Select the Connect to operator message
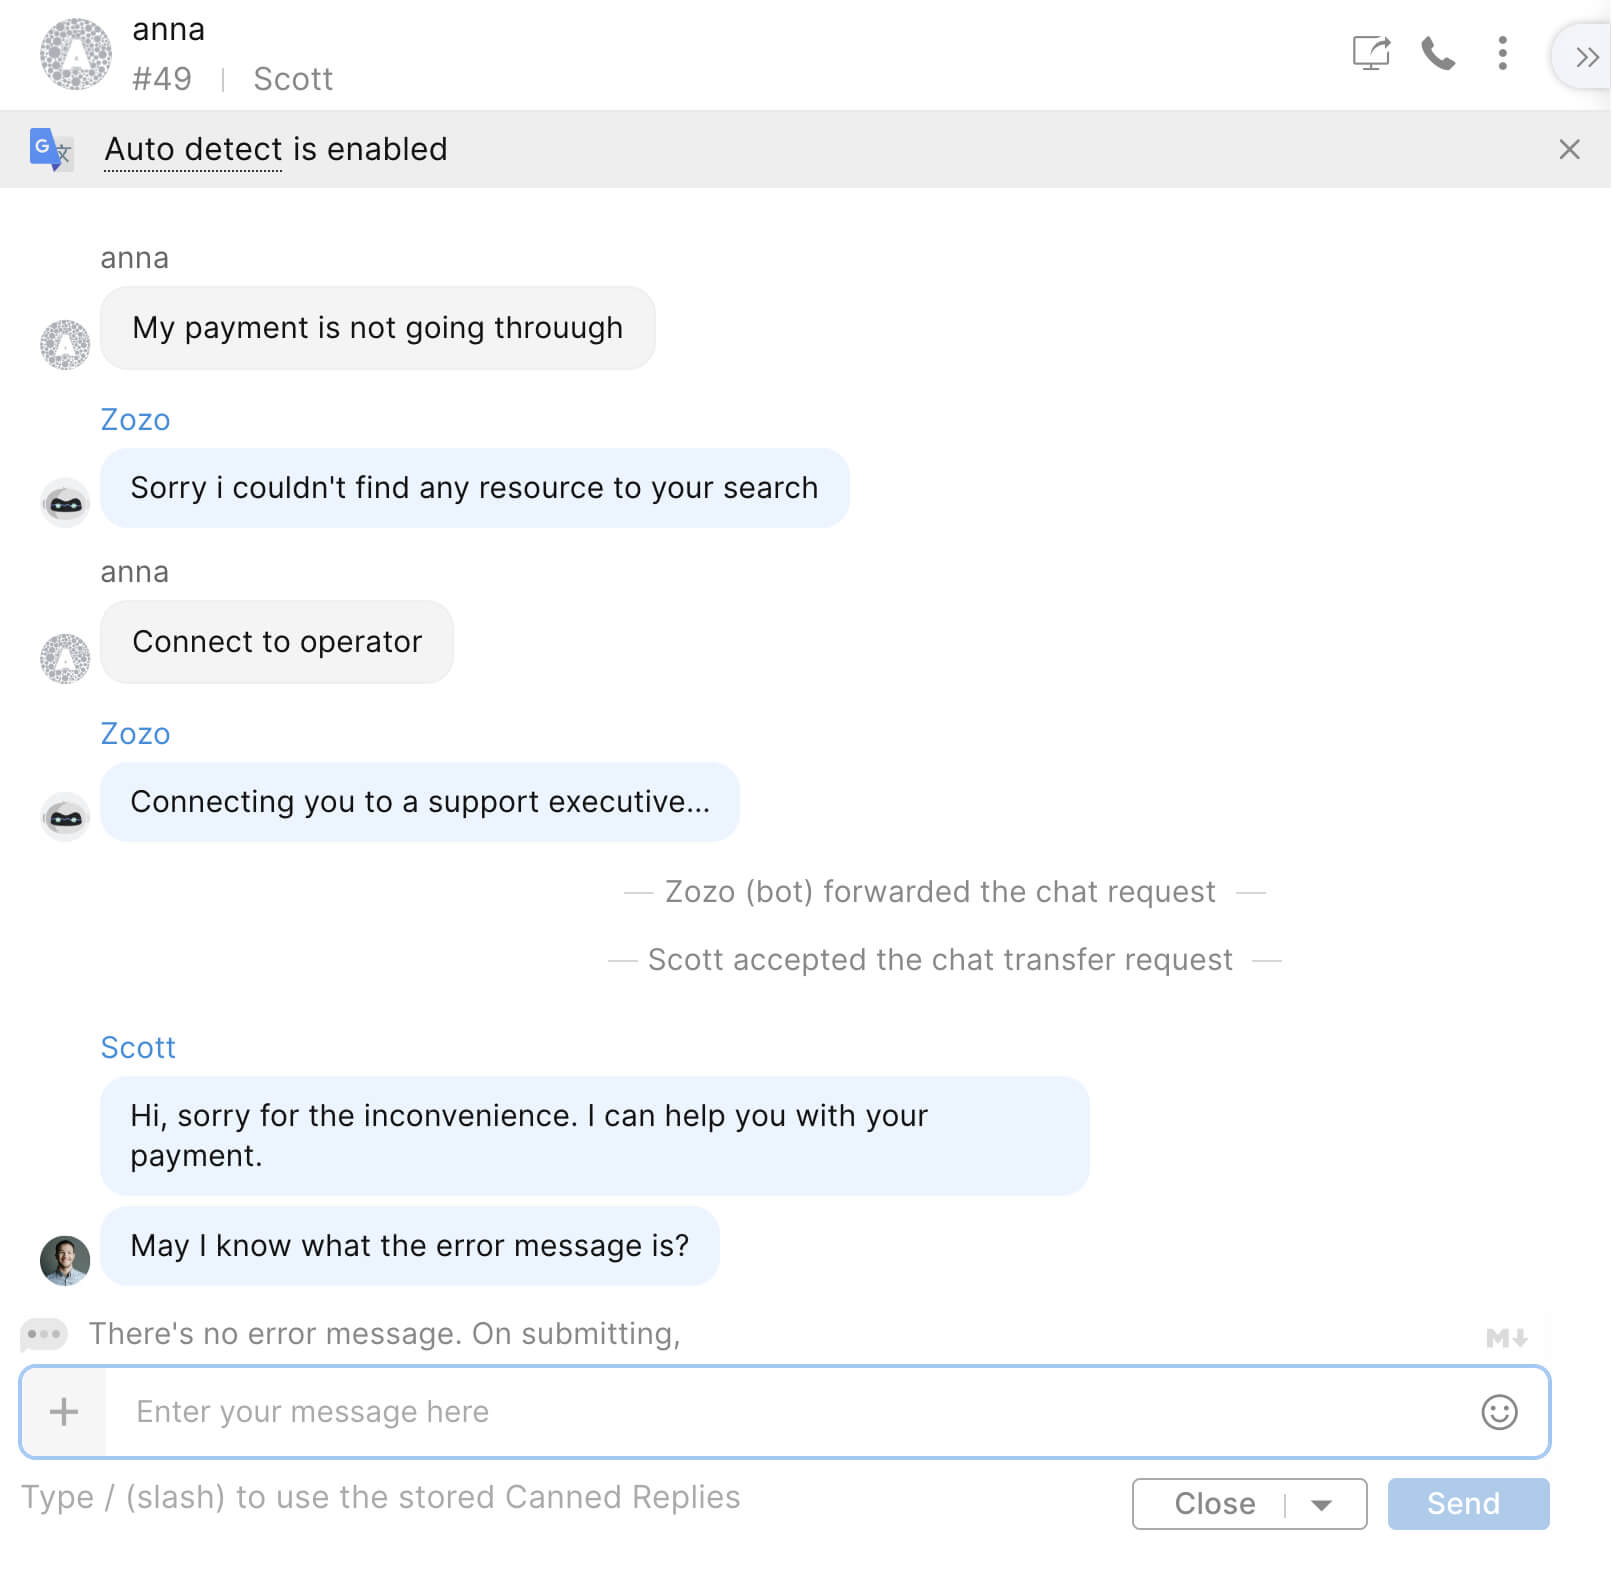The width and height of the screenshot is (1612, 1570). pos(277,642)
